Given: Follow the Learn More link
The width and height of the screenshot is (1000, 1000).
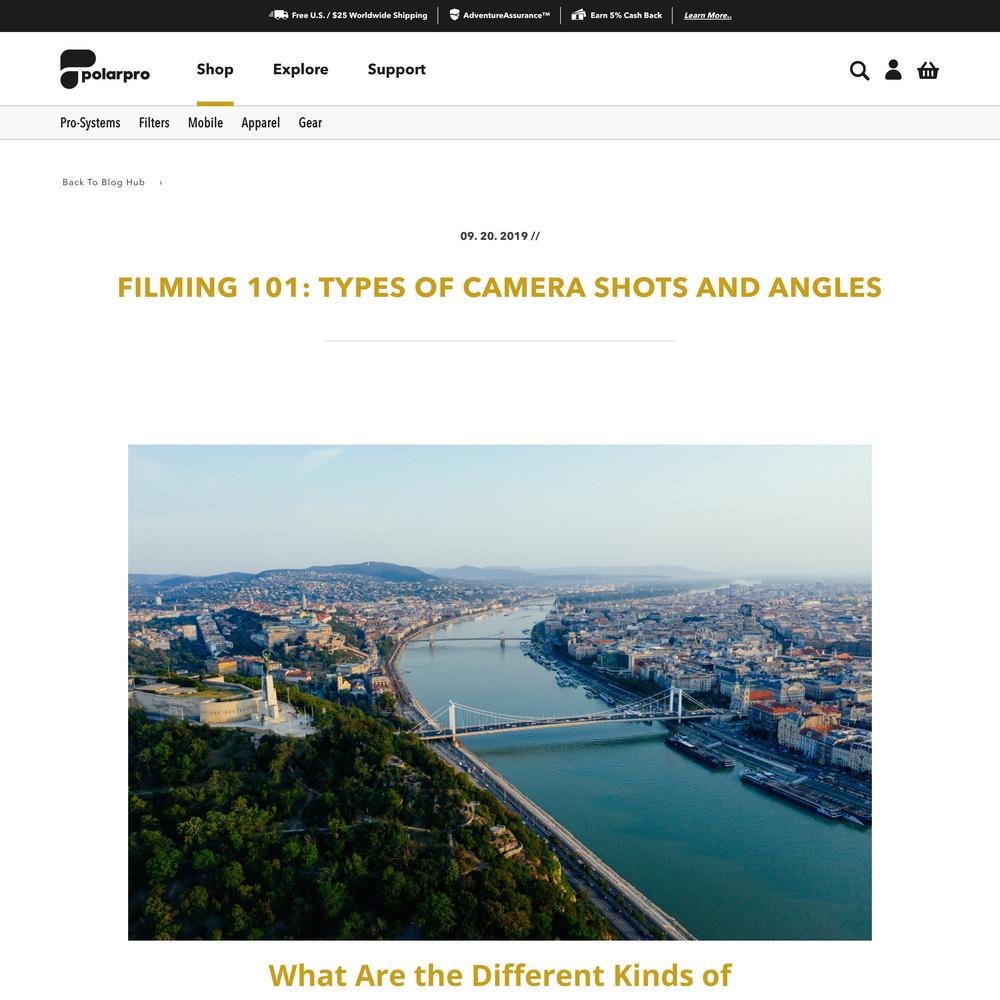Looking at the screenshot, I should tap(707, 15).
